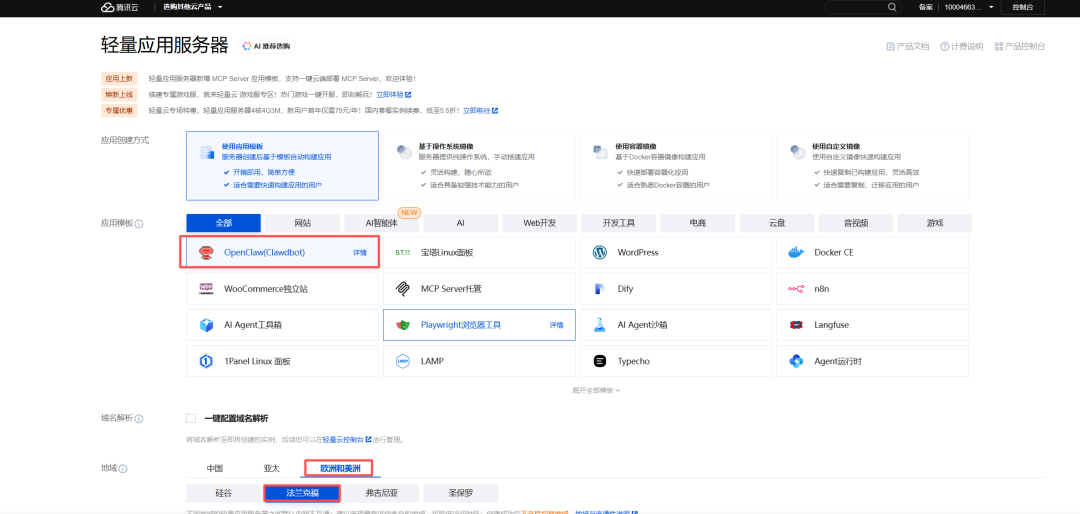Open 详情 link on Playwright card
Image resolution: width=1080 pixels, height=514 pixels.
(x=557, y=325)
